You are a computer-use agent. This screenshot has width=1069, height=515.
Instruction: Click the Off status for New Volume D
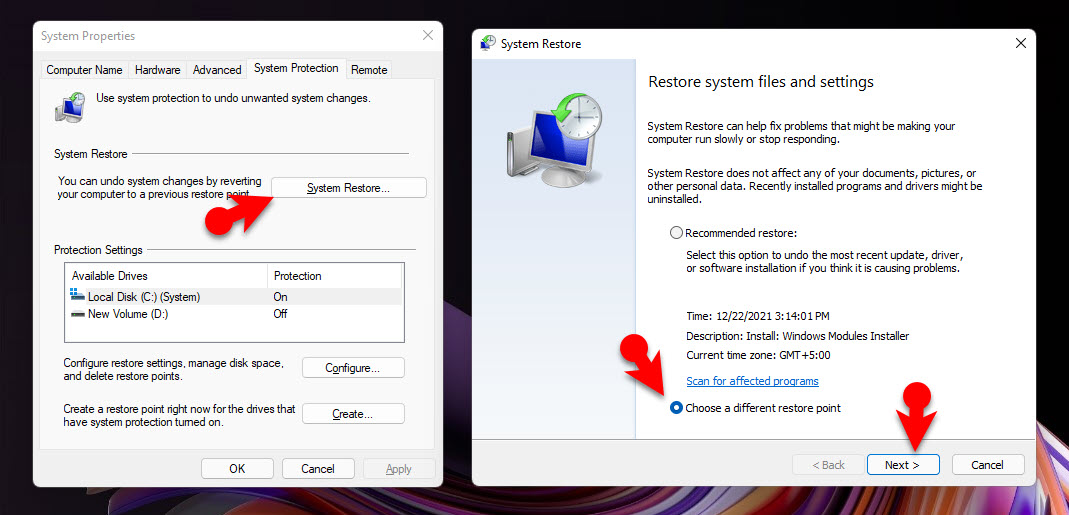(x=280, y=314)
